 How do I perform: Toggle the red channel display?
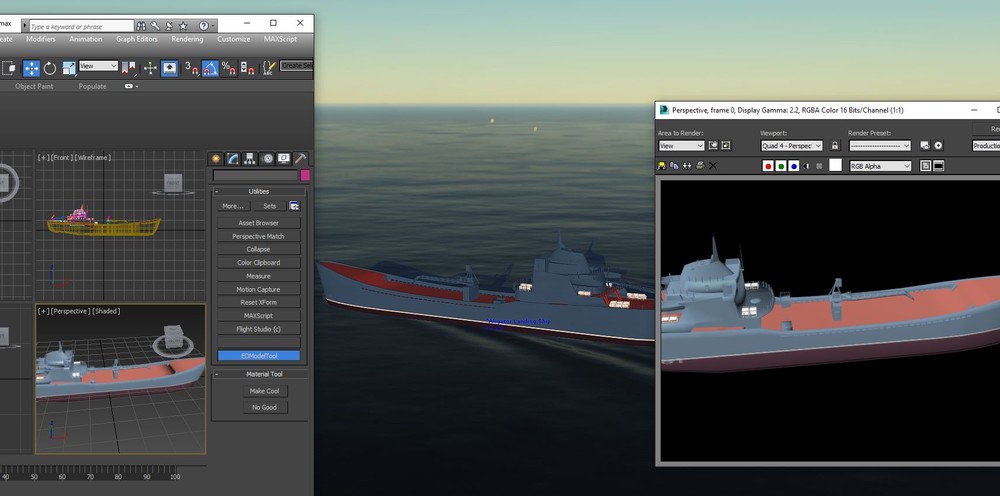[x=768, y=166]
